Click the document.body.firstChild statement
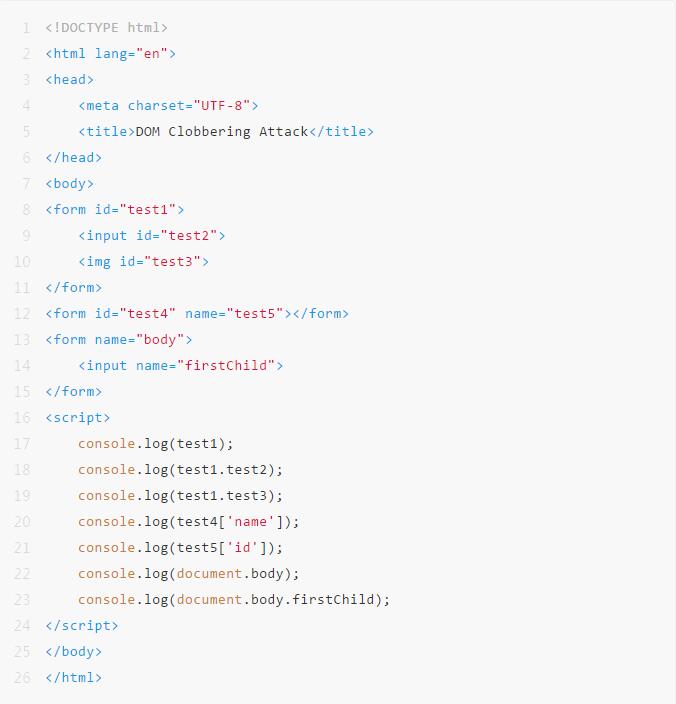The height and width of the screenshot is (704, 676). [x=234, y=600]
